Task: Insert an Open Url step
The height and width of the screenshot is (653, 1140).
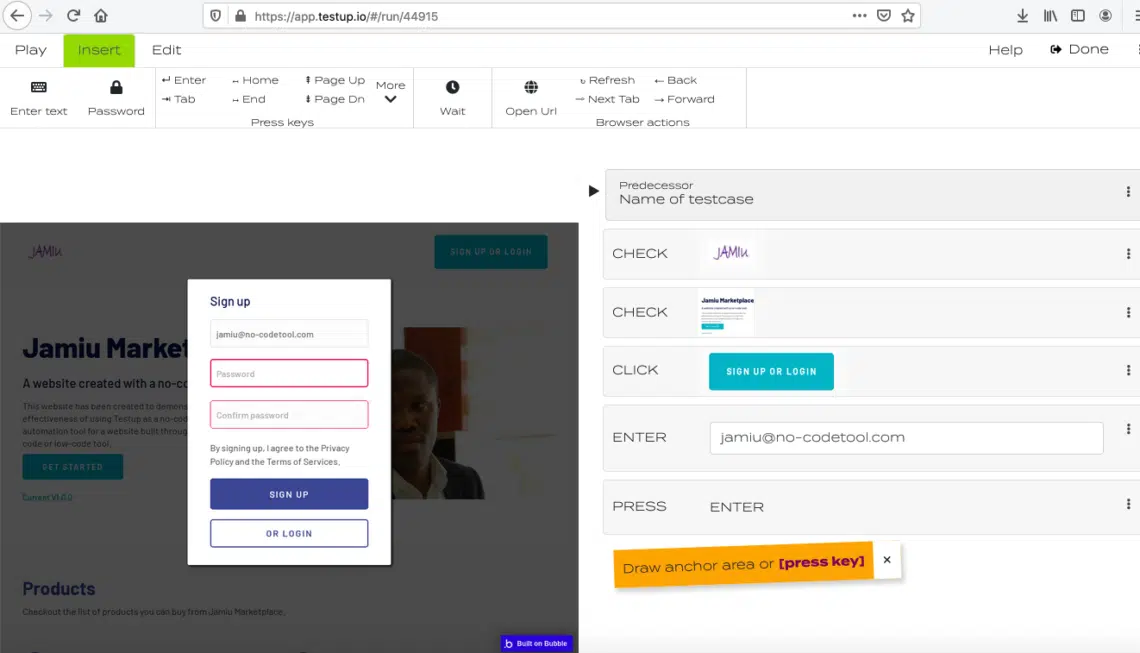Action: coord(531,98)
